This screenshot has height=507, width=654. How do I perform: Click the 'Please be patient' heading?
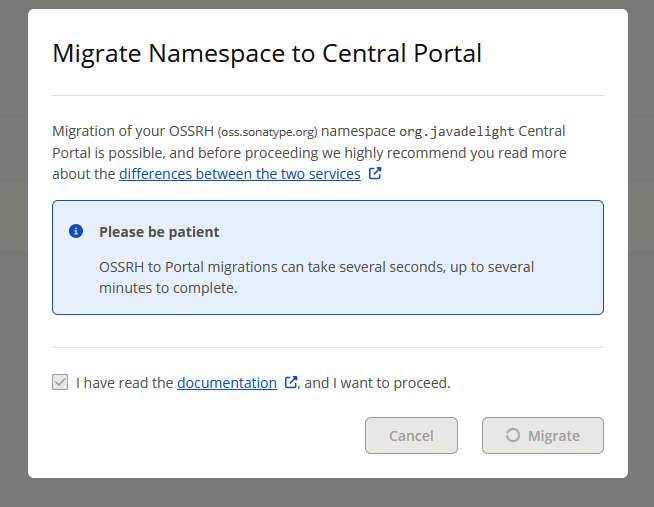tap(159, 232)
